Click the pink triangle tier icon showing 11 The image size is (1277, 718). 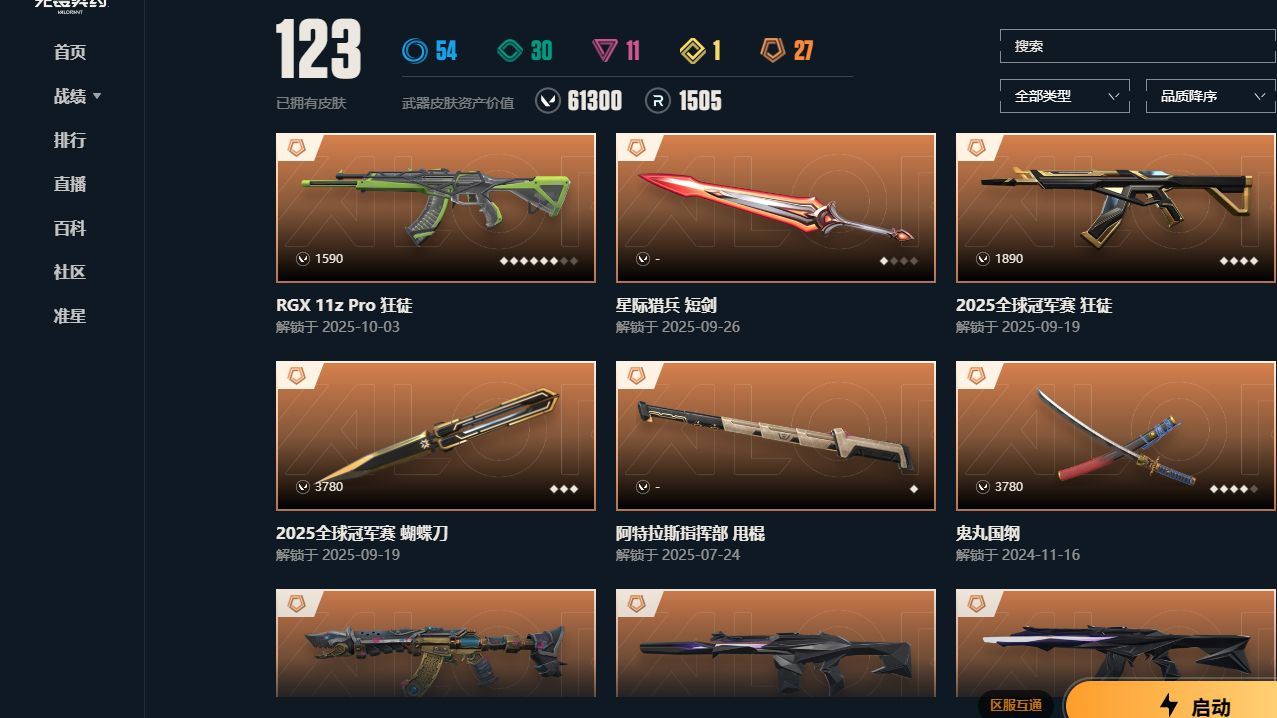pos(604,50)
